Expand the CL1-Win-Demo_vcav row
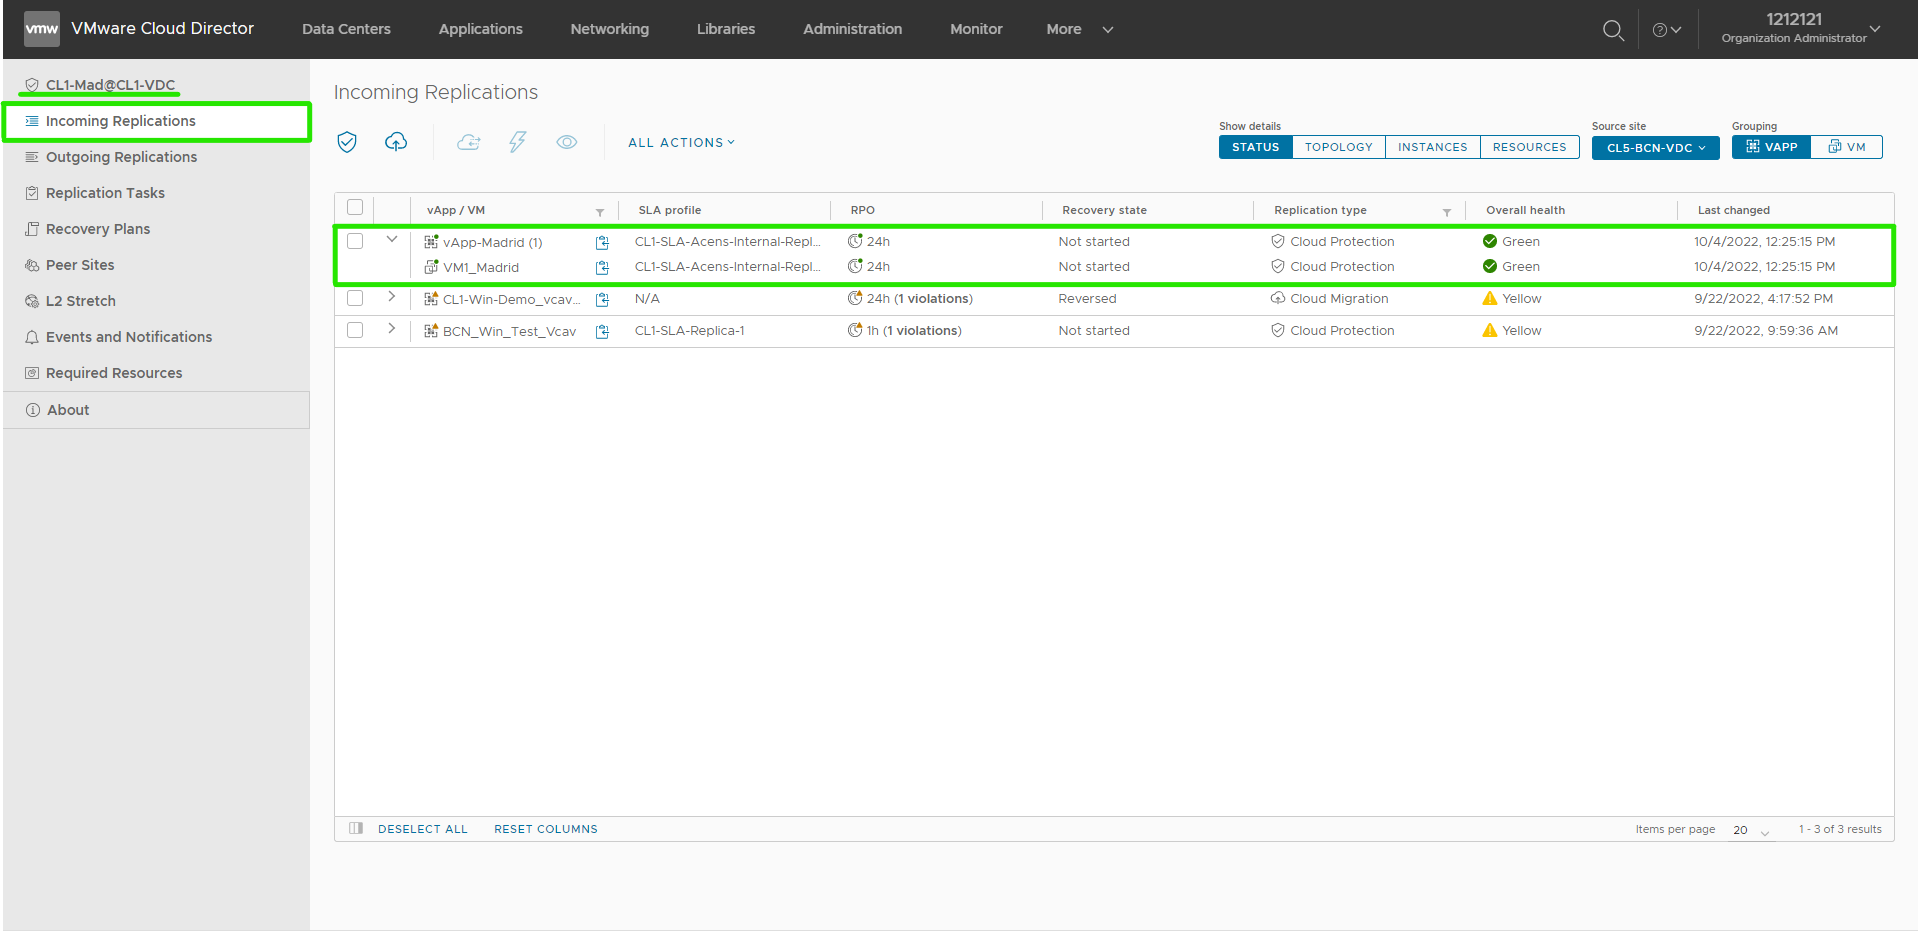Screen dimensions: 1918x931 tap(391, 297)
